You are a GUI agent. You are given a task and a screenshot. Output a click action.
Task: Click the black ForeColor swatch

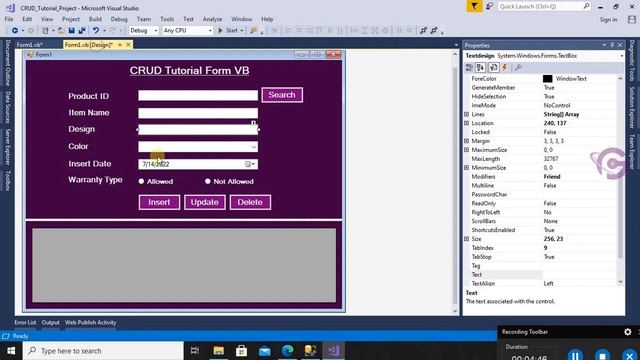[x=547, y=79]
